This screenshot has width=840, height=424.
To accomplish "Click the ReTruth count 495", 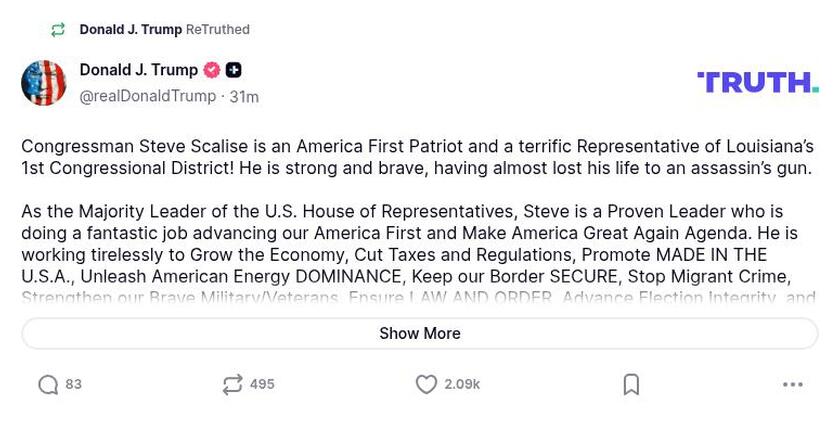I will point(262,385).
